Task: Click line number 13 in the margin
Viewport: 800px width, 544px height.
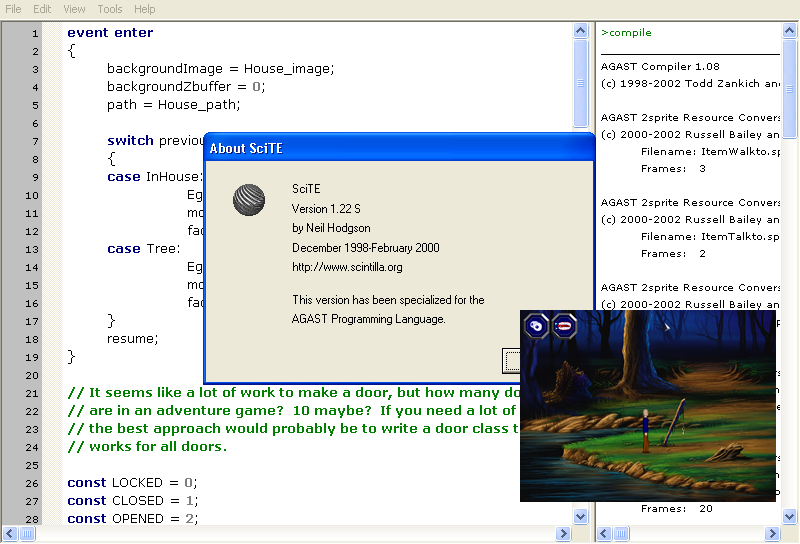Action: pos(32,250)
